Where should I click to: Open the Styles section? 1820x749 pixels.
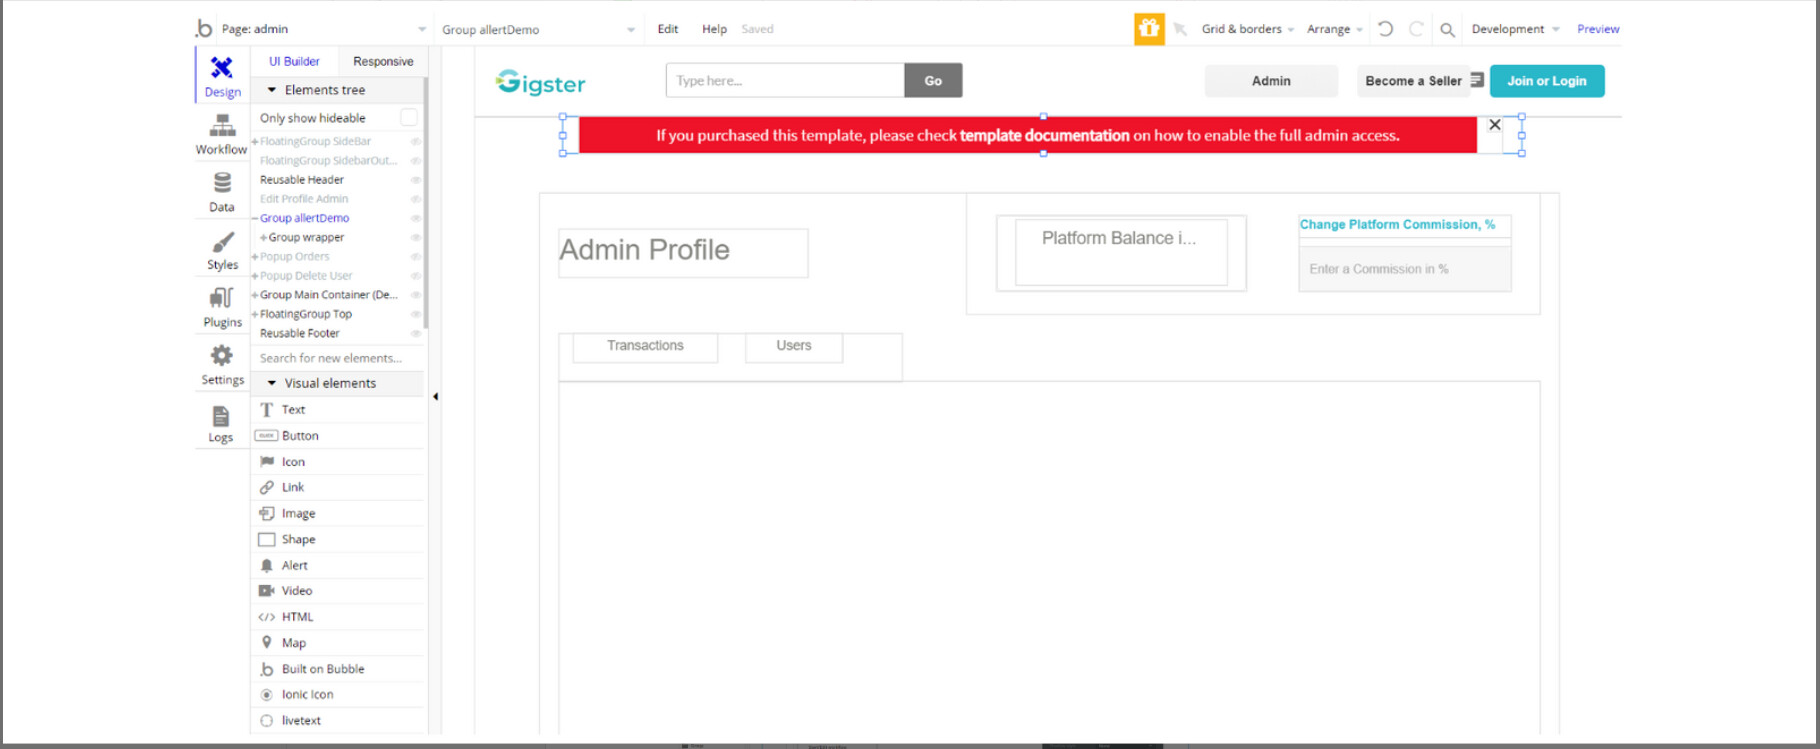coord(222,250)
